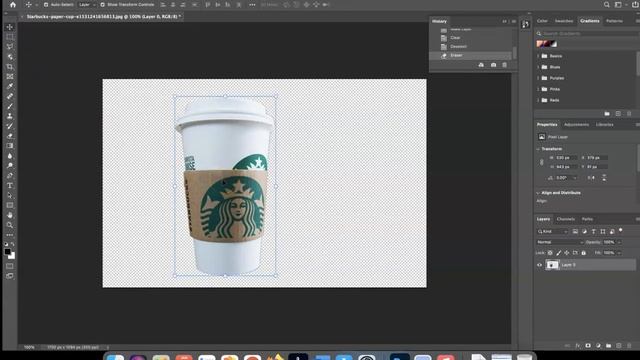Image resolution: width=640 pixels, height=360 pixels.
Task: Switch to the Patterns tab
Action: click(x=614, y=21)
